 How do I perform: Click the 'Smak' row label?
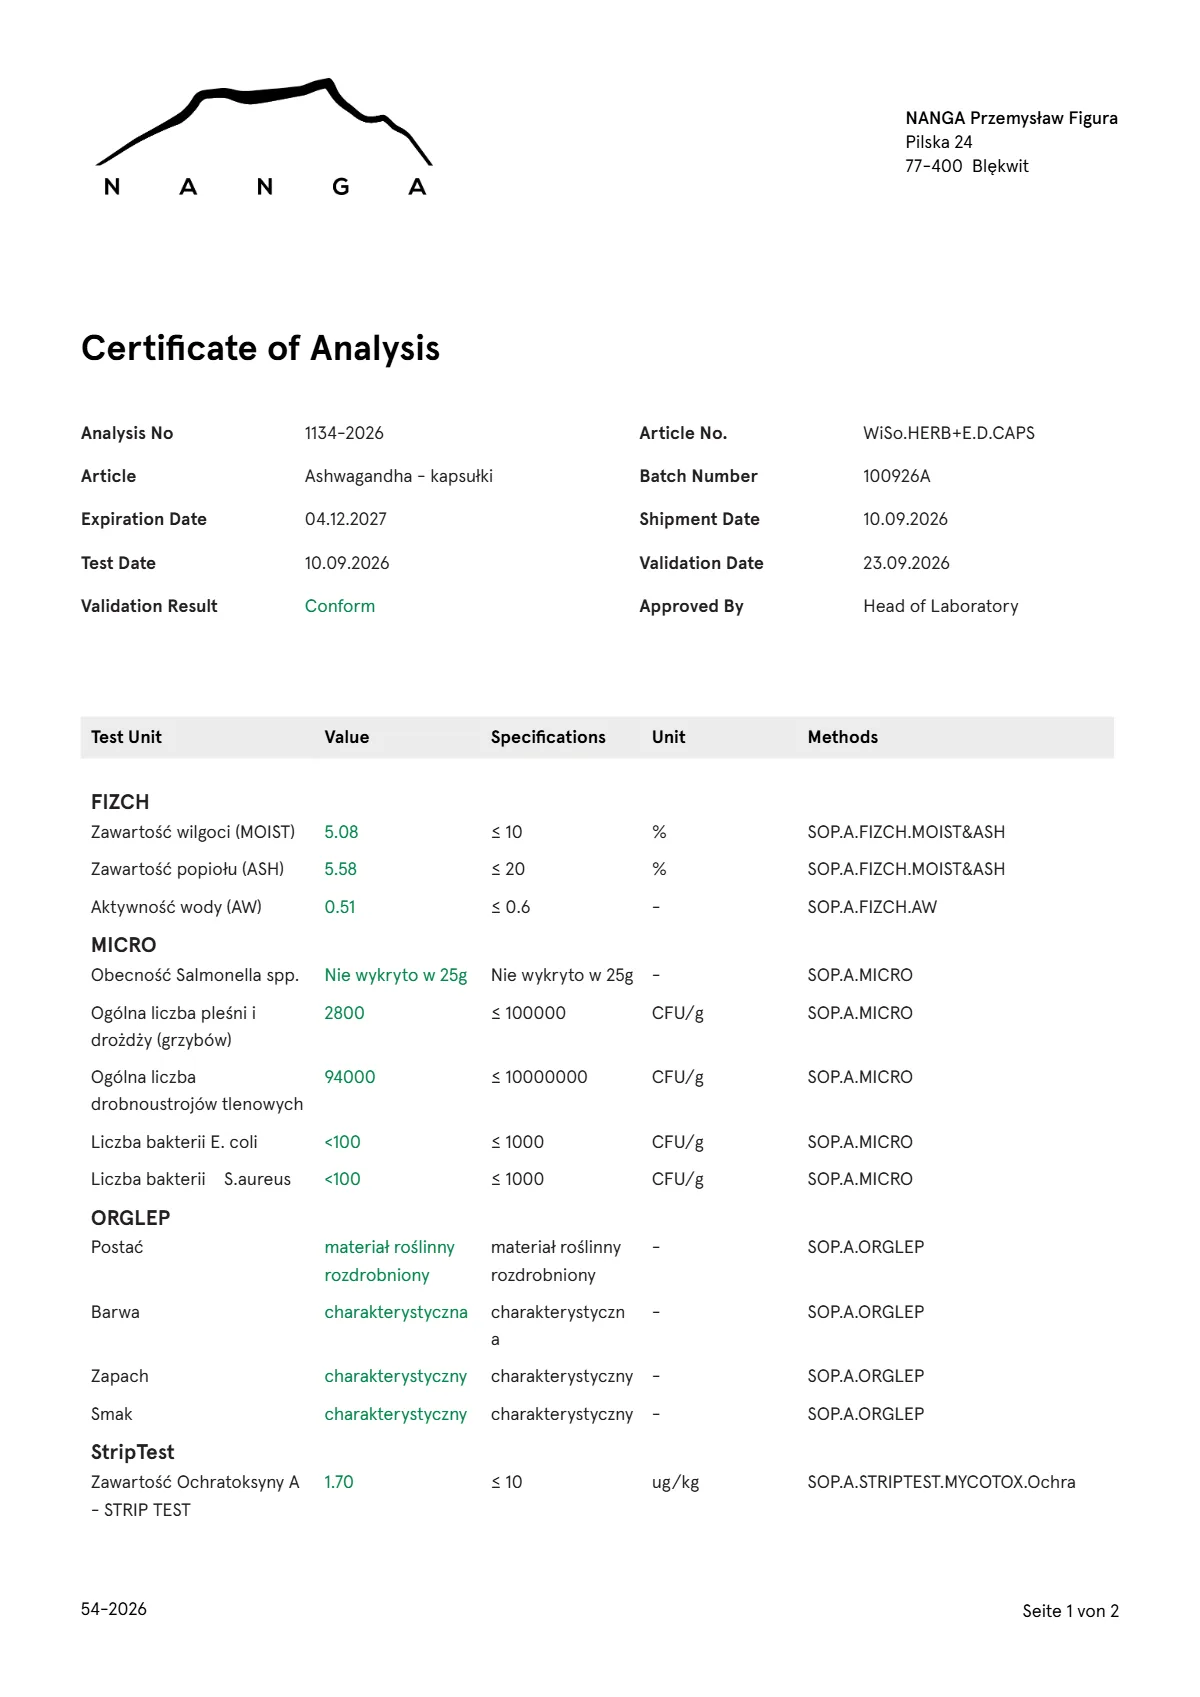point(111,1414)
